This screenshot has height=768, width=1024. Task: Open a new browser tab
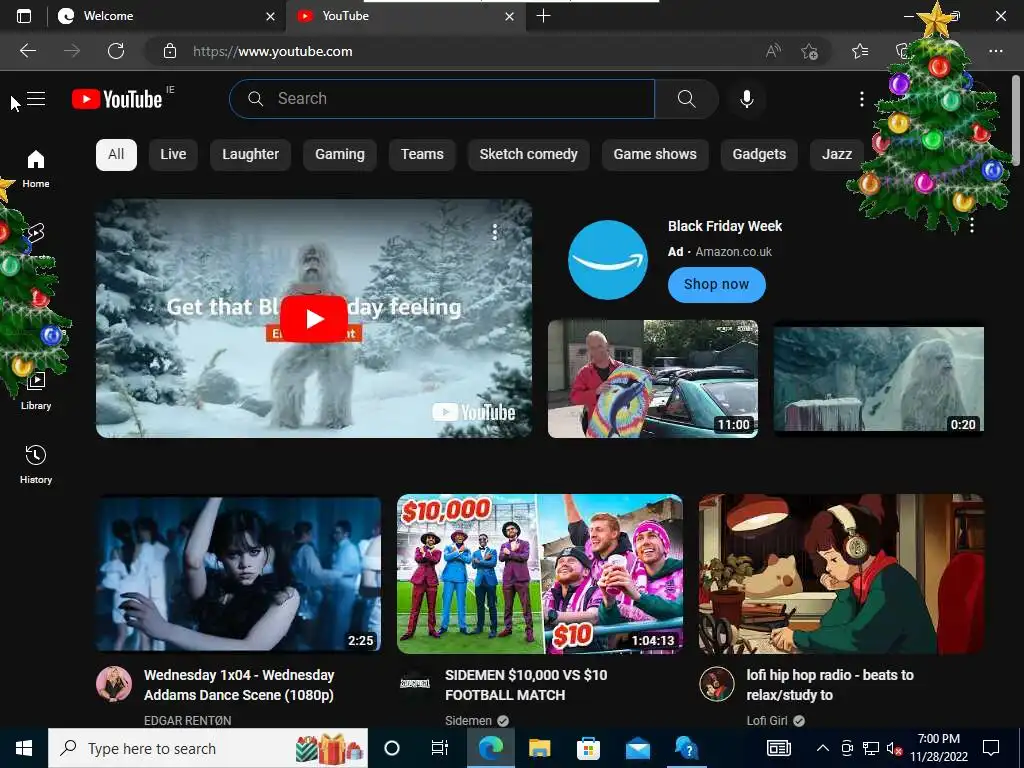[543, 16]
